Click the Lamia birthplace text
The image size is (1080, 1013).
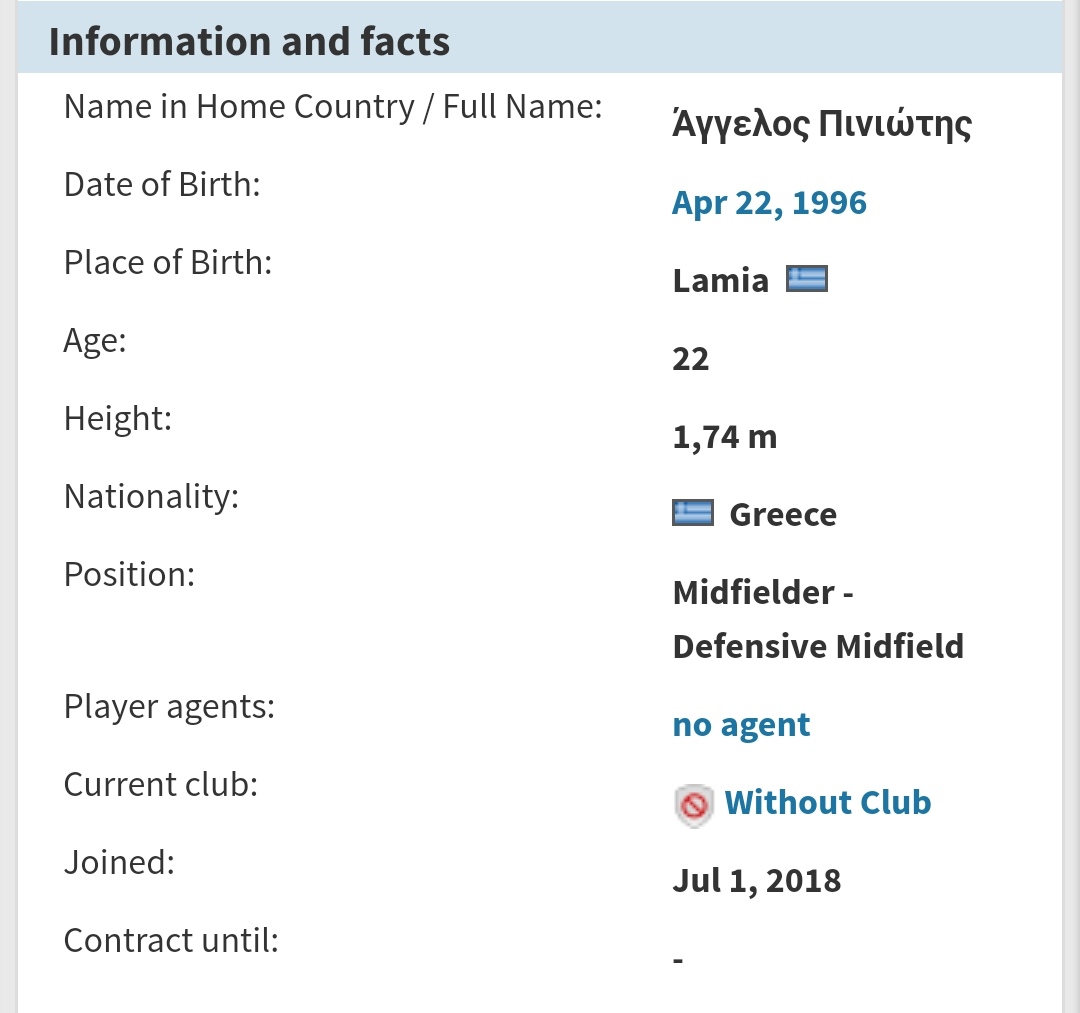pos(720,280)
